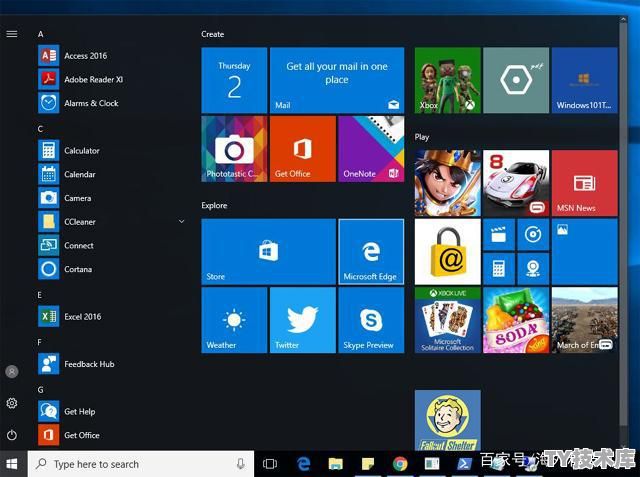Open Settings gear in Start sidebar
Image resolution: width=640 pixels, height=477 pixels.
[12, 403]
